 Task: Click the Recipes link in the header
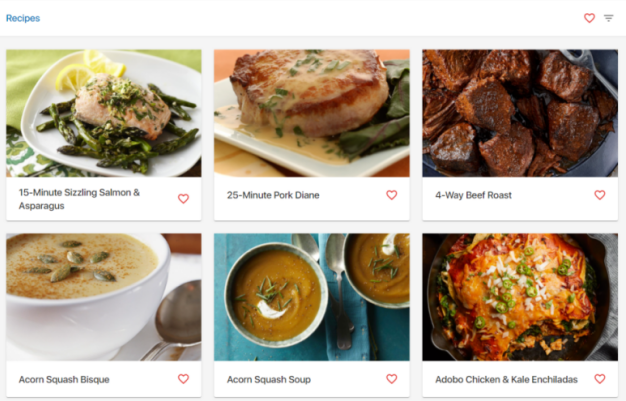pyautogui.click(x=23, y=18)
